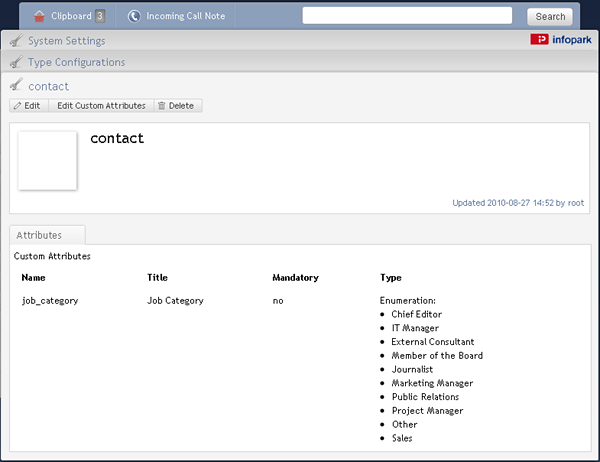
Task: Click the Clipboard count badge 3
Action: click(x=100, y=16)
